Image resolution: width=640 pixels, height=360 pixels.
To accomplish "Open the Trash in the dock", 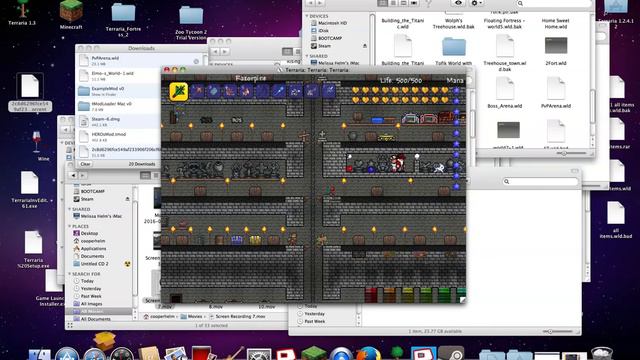I will coord(602,353).
